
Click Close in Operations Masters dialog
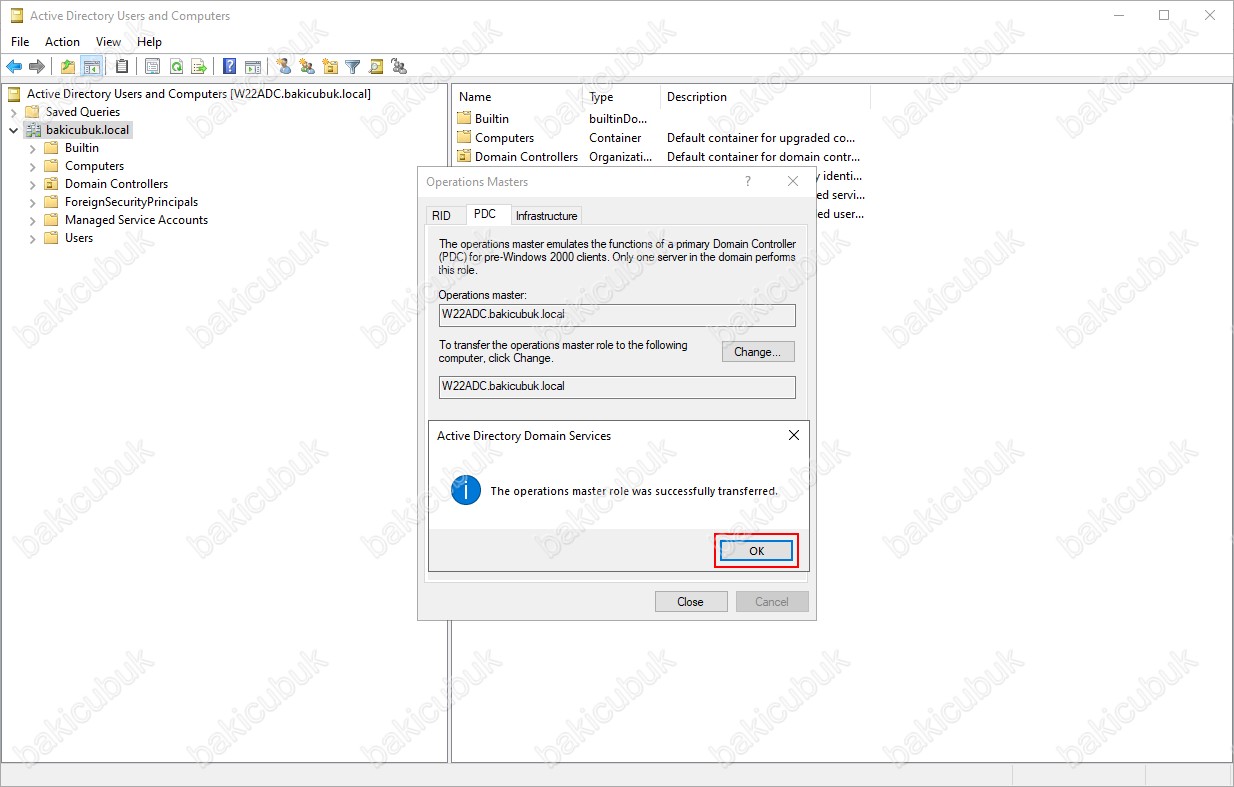tap(690, 602)
